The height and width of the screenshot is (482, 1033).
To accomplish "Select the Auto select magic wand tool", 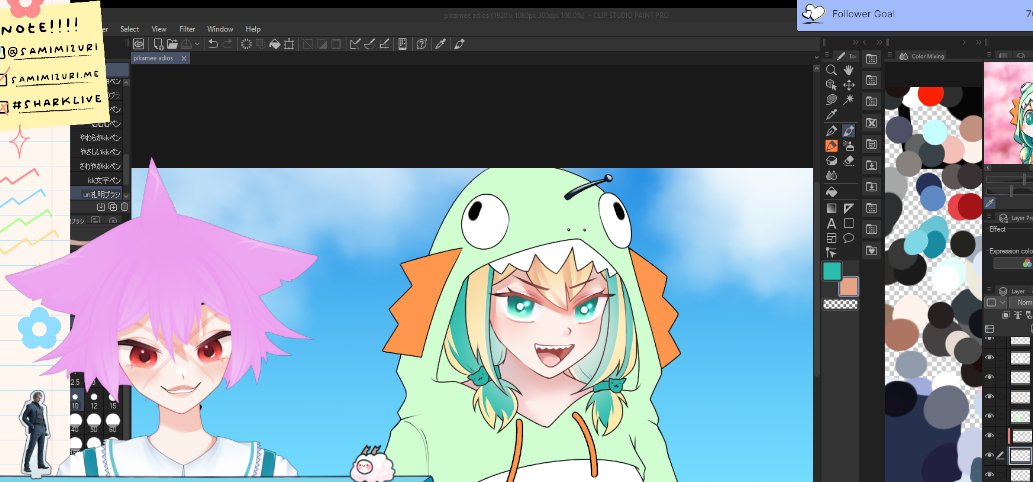I will [849, 100].
